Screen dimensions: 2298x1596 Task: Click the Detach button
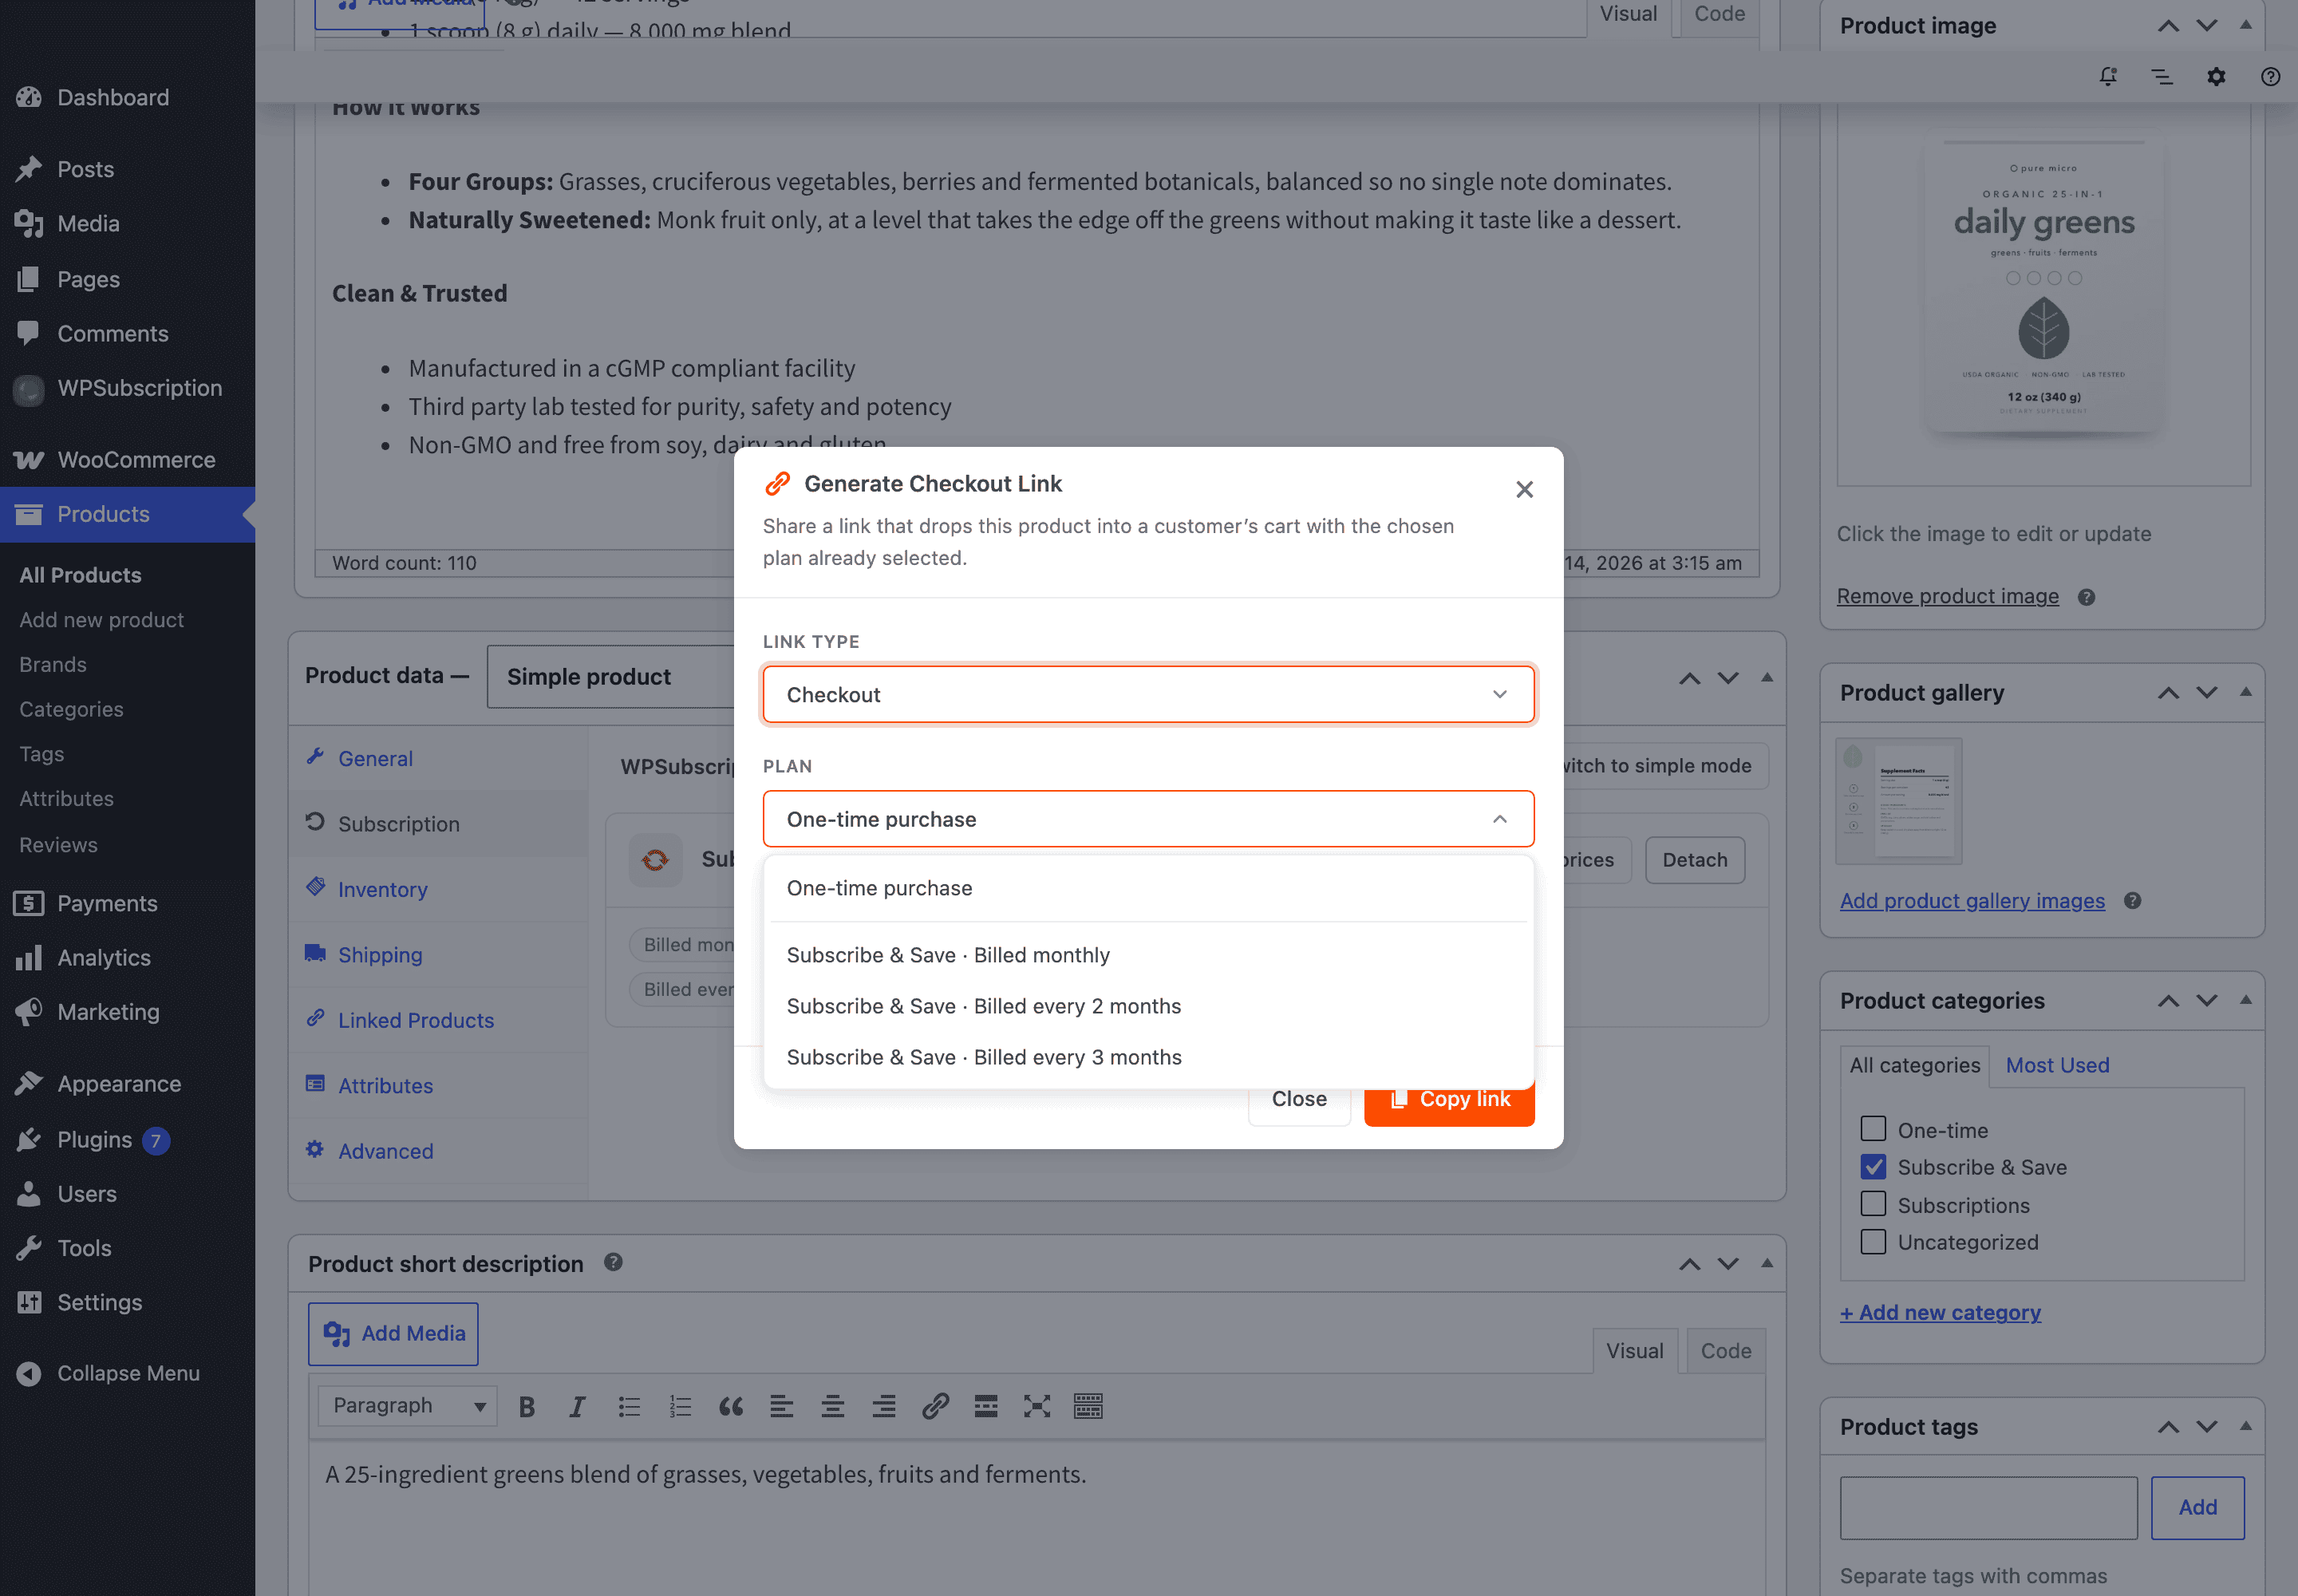(x=1694, y=860)
